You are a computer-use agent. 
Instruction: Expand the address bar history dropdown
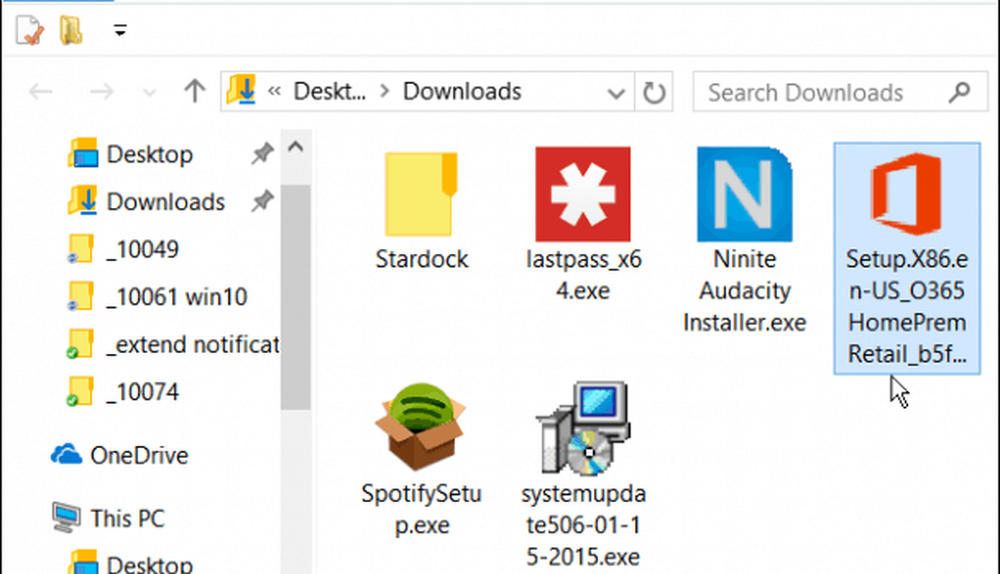click(616, 94)
